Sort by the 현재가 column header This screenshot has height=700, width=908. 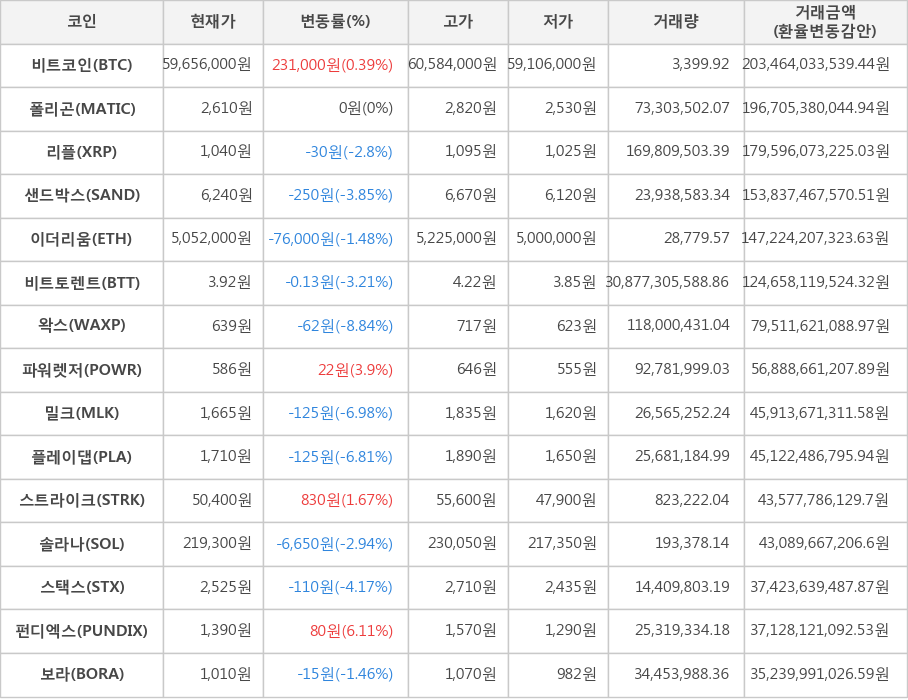213,22
